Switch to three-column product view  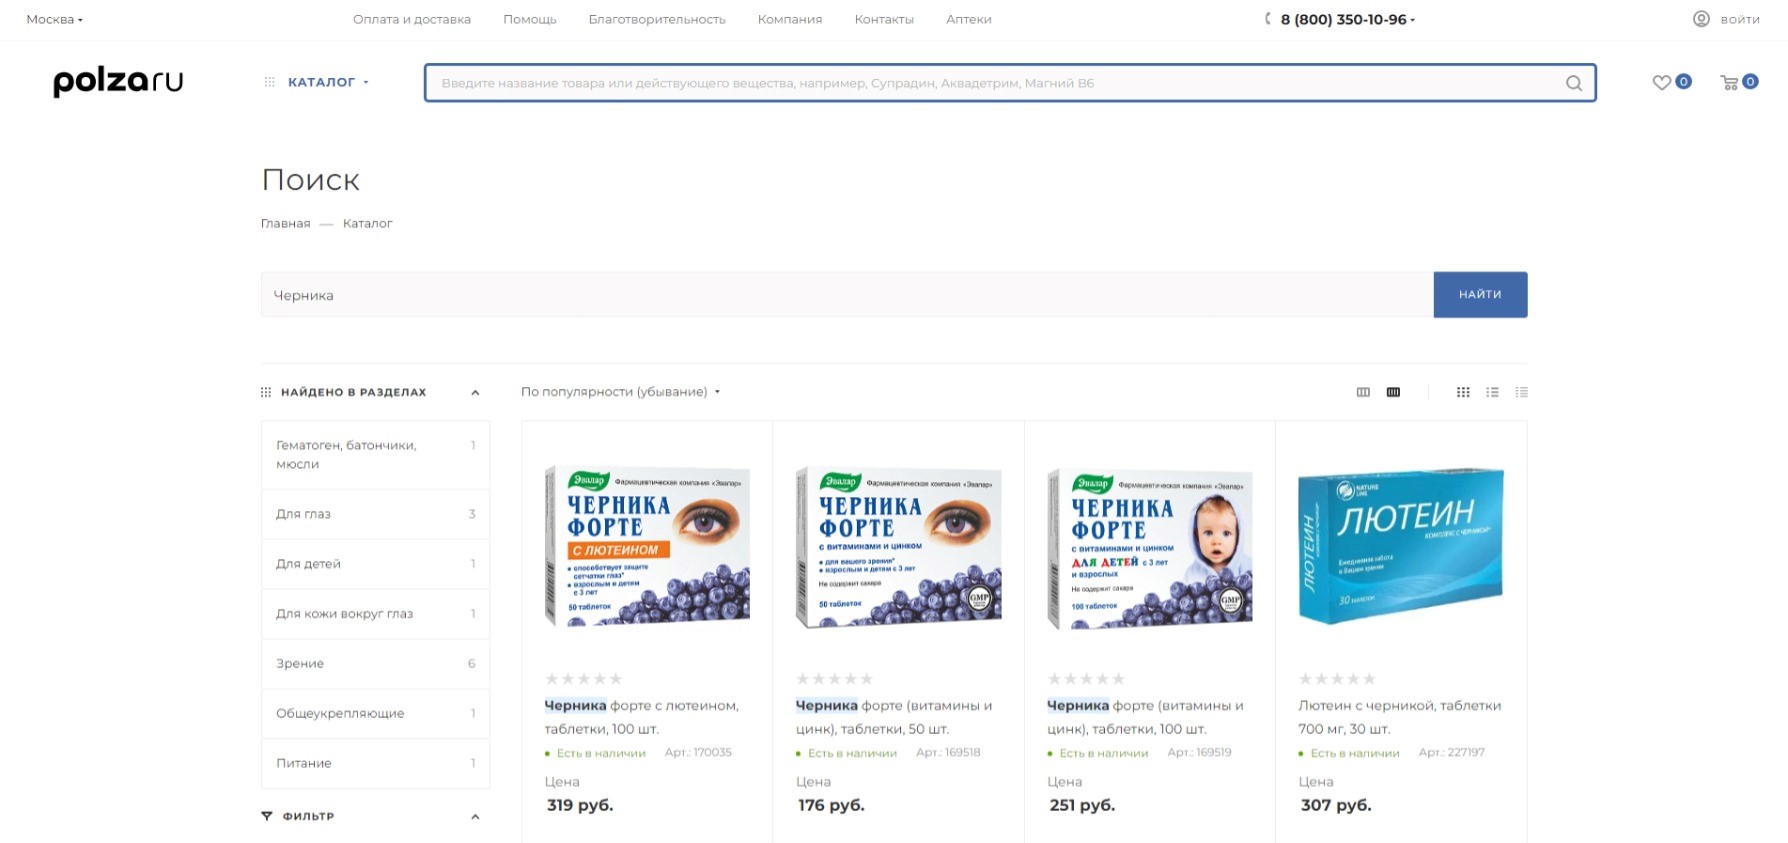pos(1363,392)
